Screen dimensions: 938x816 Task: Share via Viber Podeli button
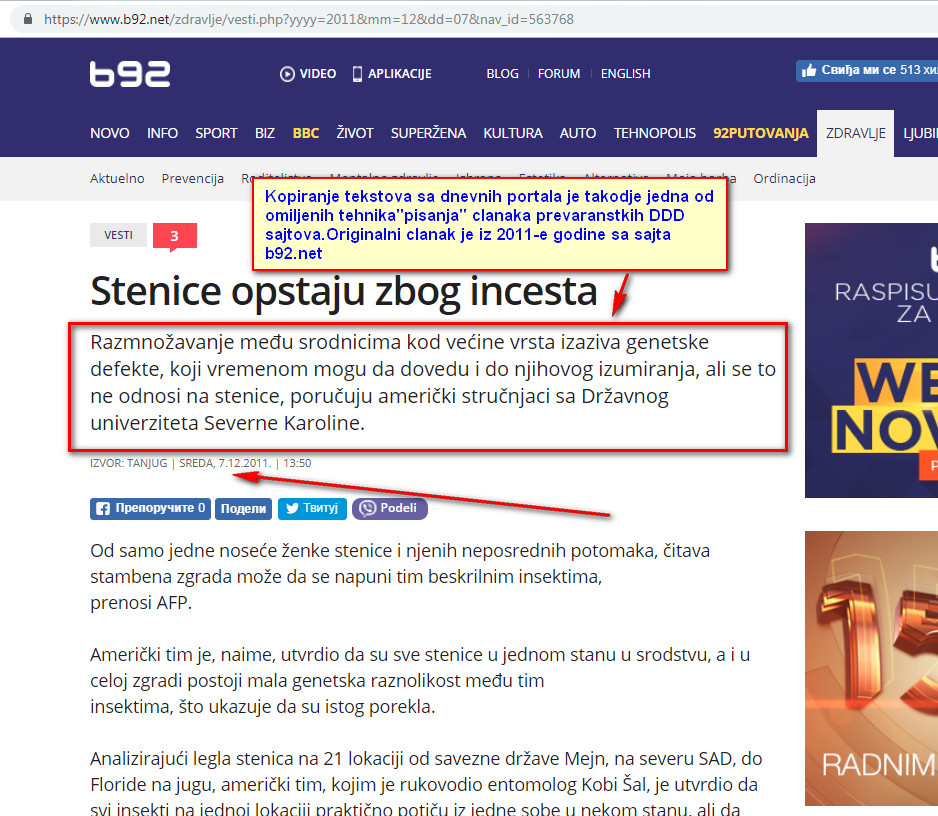click(389, 509)
